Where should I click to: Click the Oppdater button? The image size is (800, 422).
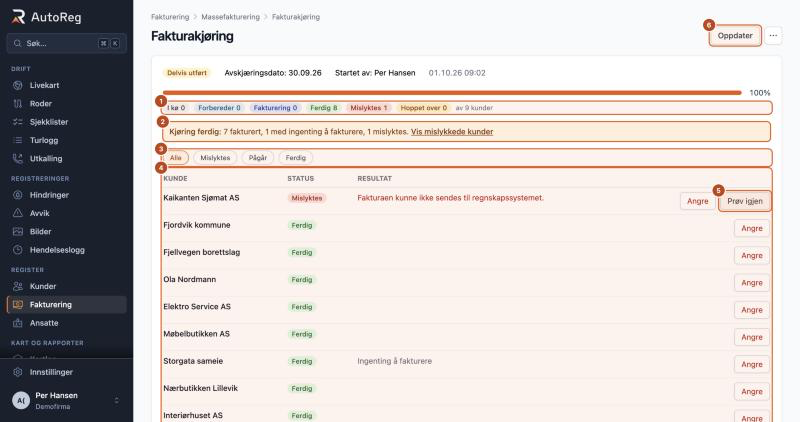tap(735, 36)
